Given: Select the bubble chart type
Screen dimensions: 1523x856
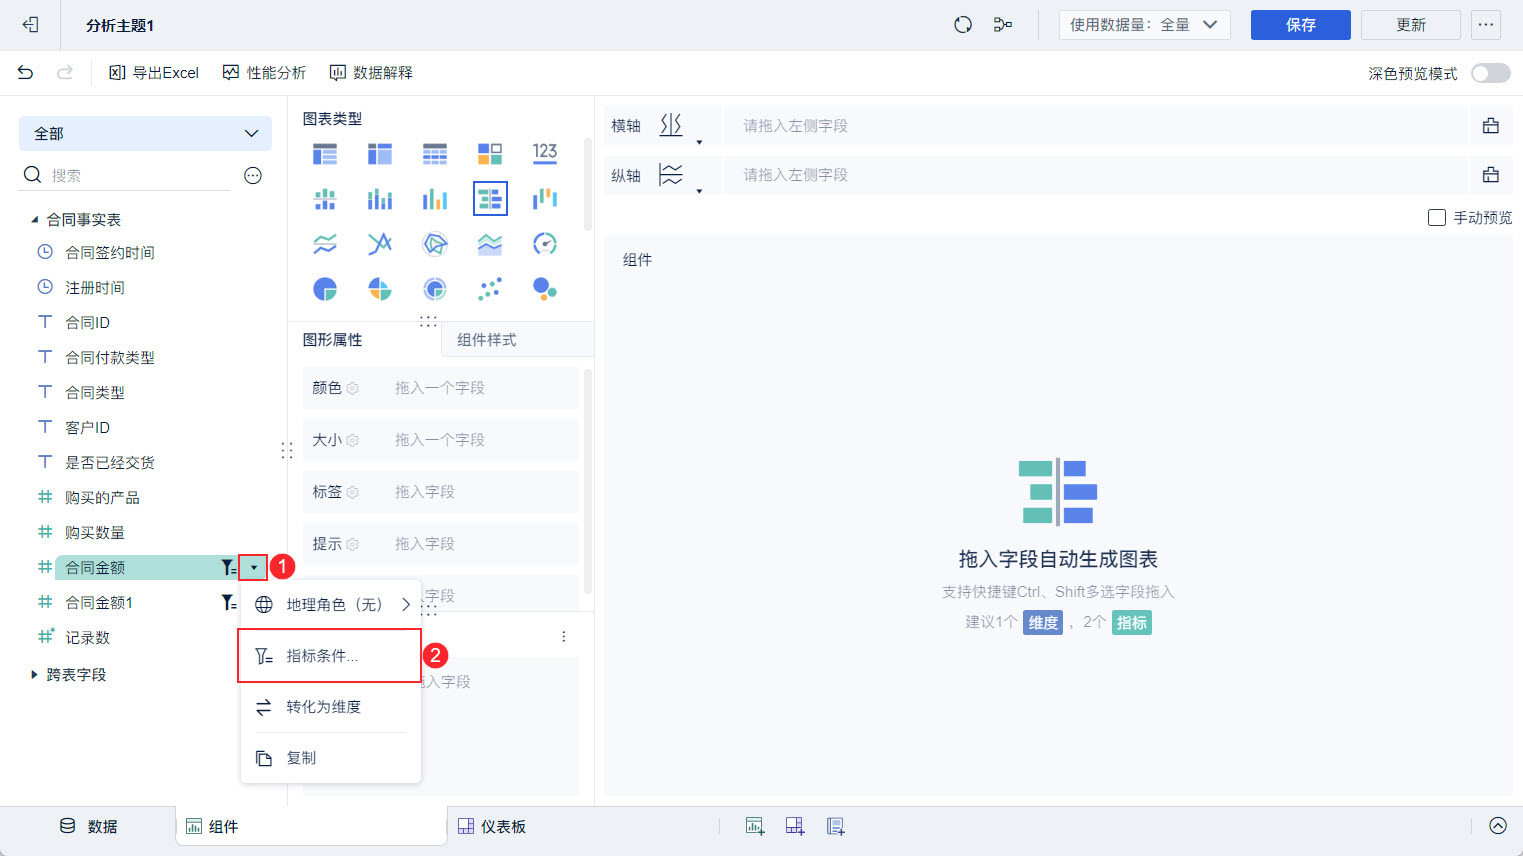Looking at the screenshot, I should pos(545,289).
